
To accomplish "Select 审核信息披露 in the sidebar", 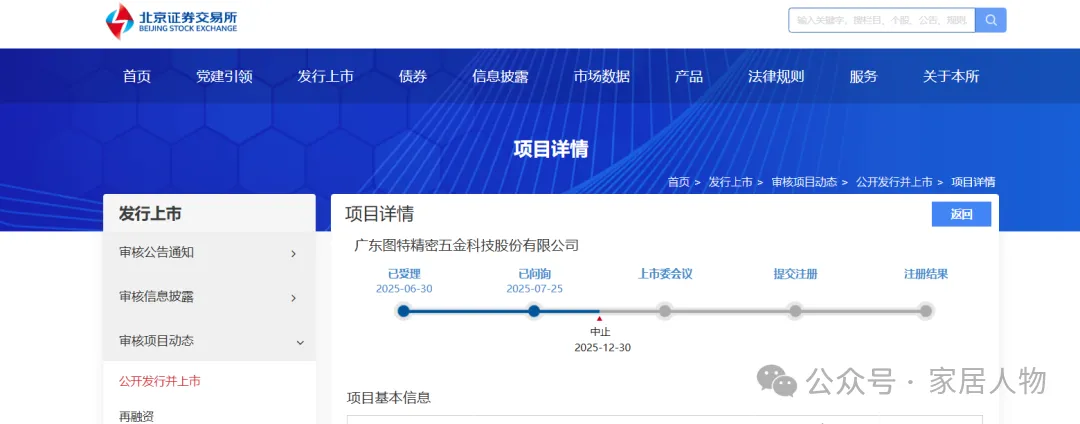I will [x=156, y=297].
